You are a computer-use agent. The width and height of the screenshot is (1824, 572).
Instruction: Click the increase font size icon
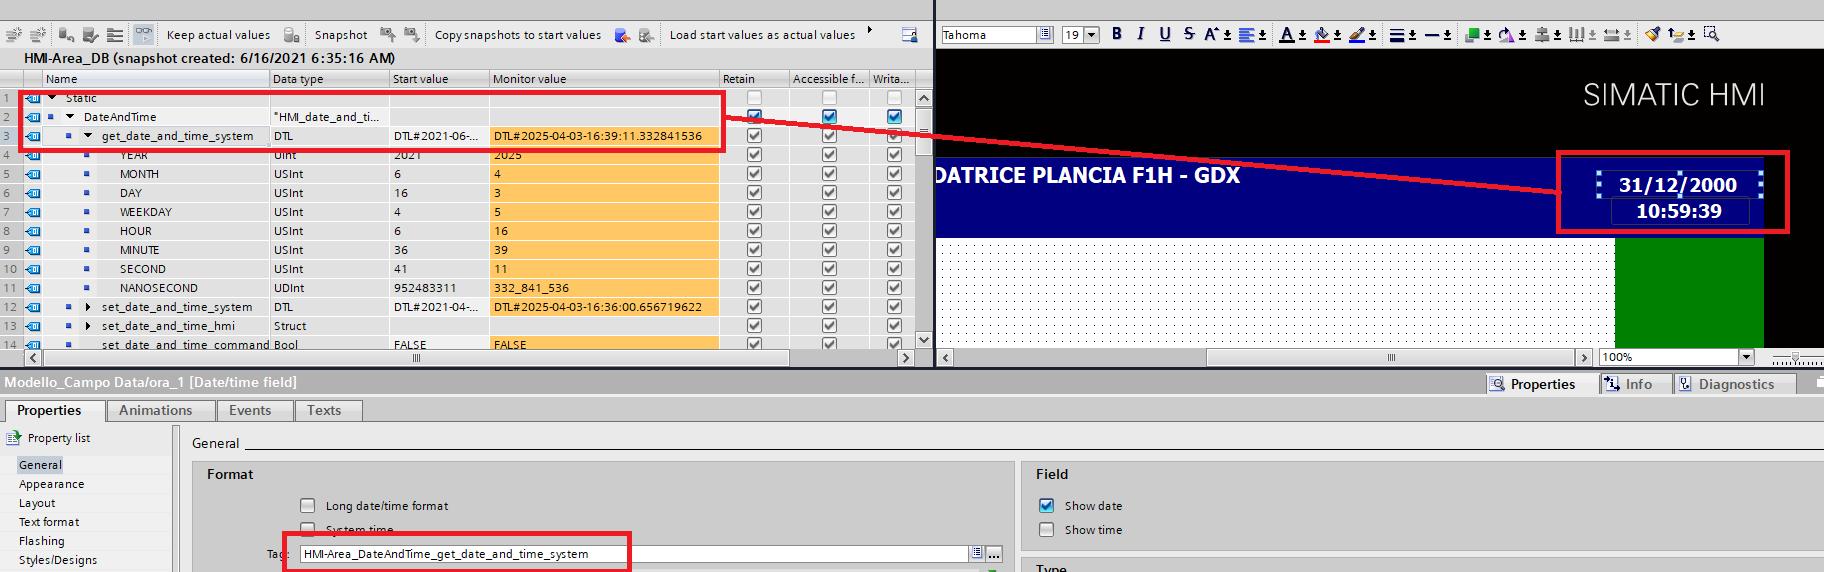1212,34
